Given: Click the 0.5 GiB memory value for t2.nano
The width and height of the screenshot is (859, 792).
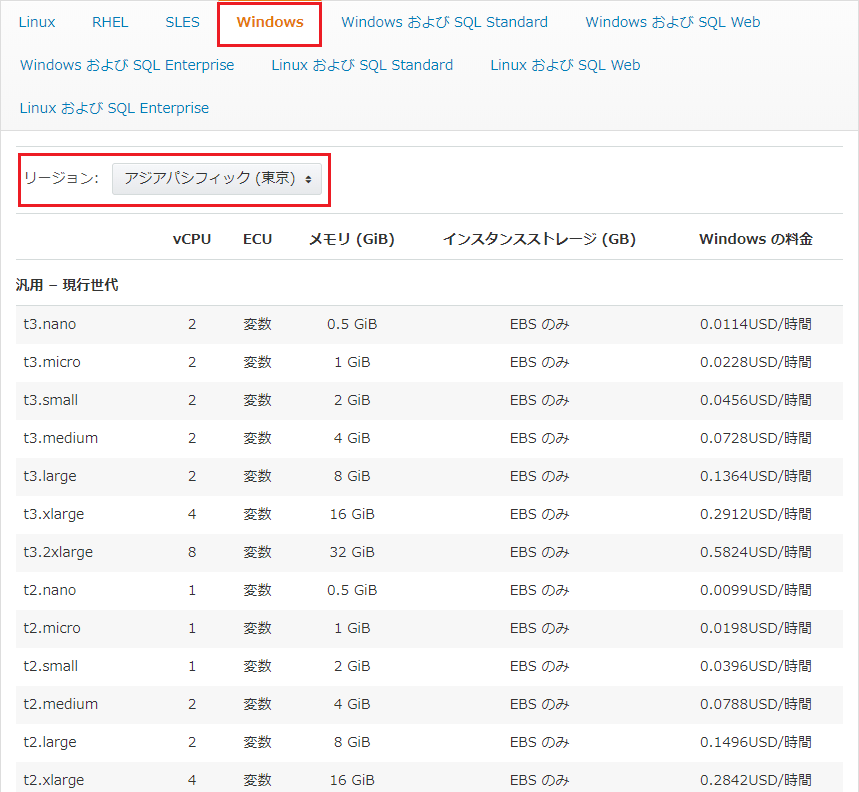Looking at the screenshot, I should click(x=352, y=590).
